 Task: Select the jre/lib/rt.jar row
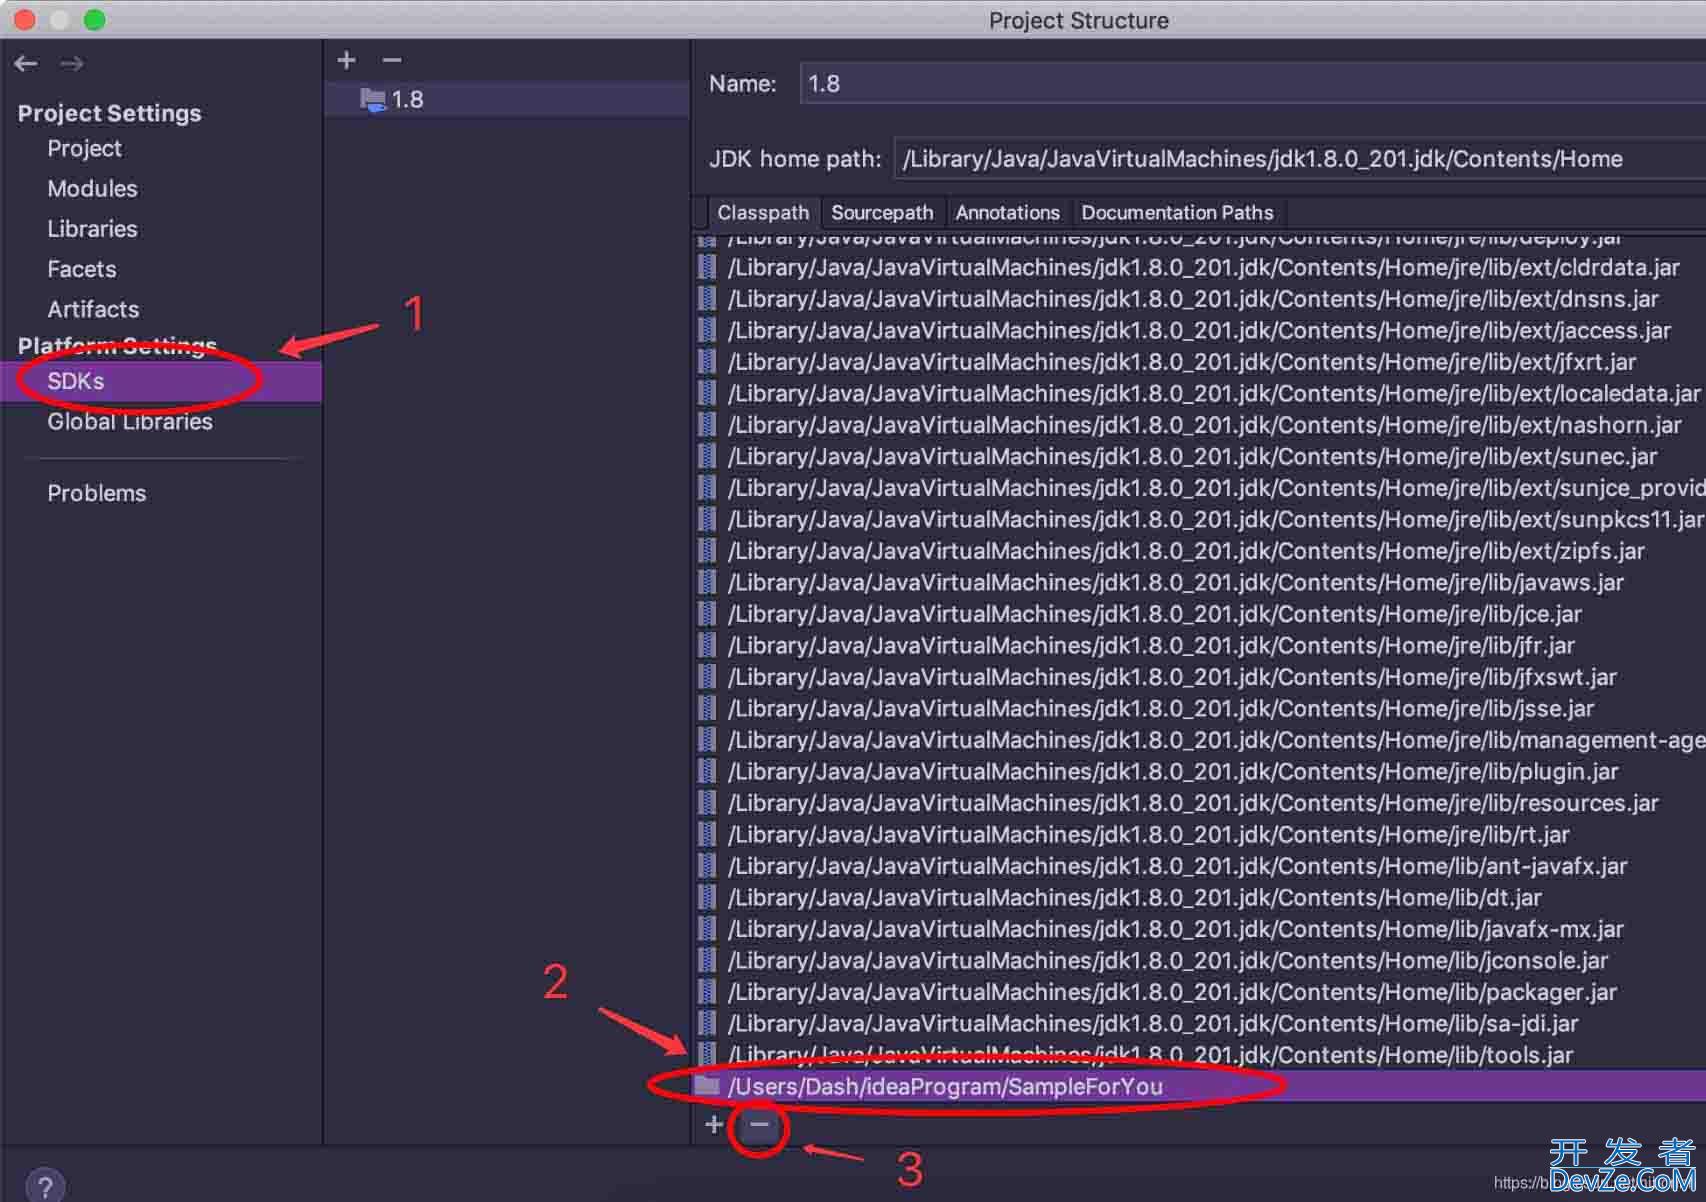1200,834
